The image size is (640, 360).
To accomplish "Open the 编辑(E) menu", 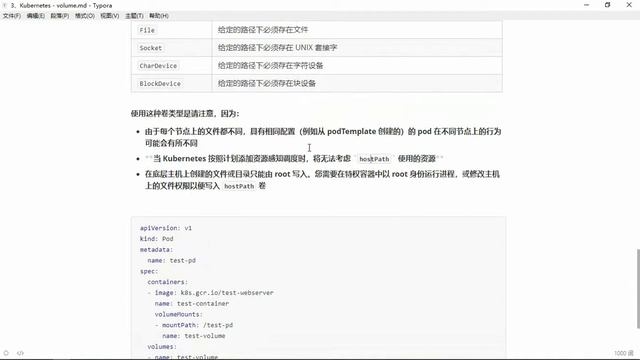I will tap(36, 16).
